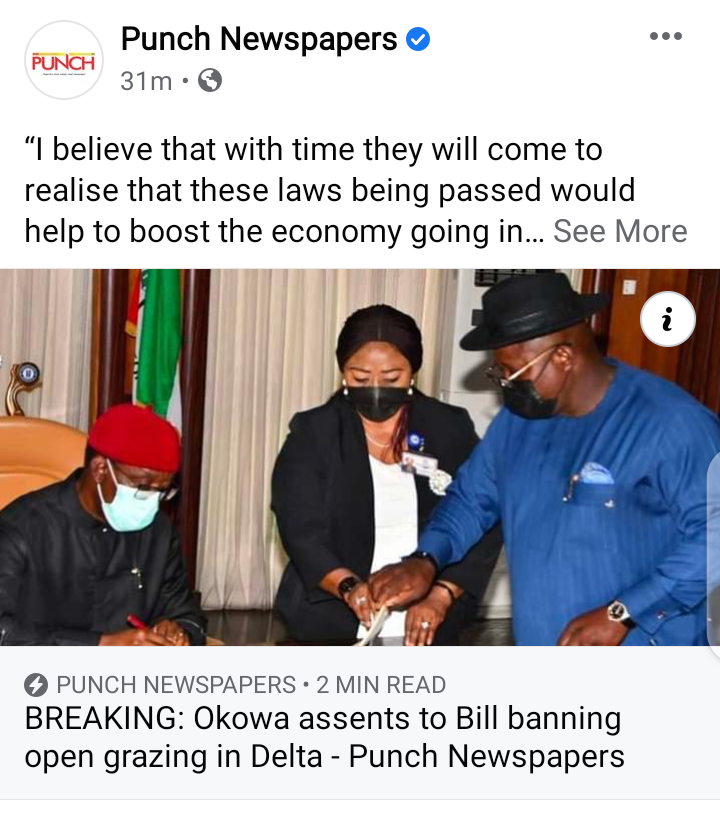
Task: Tap the masked woman in black blazer
Action: (376, 472)
